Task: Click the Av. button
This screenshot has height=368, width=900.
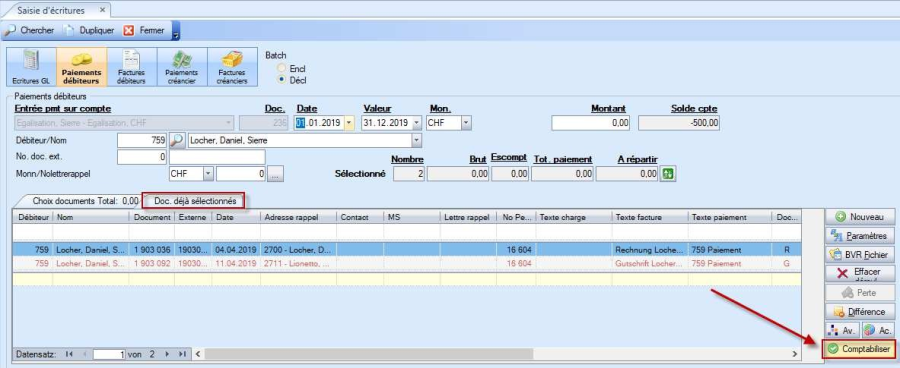Action: (x=842, y=330)
